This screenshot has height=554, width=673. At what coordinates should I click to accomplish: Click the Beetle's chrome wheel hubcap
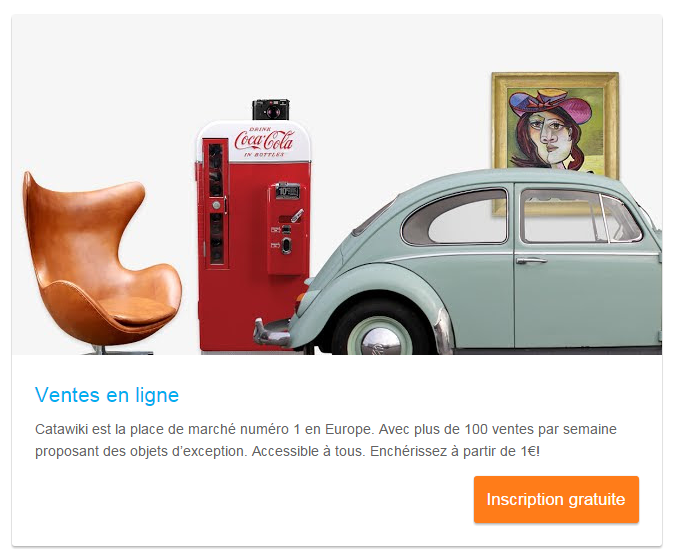pyautogui.click(x=380, y=342)
